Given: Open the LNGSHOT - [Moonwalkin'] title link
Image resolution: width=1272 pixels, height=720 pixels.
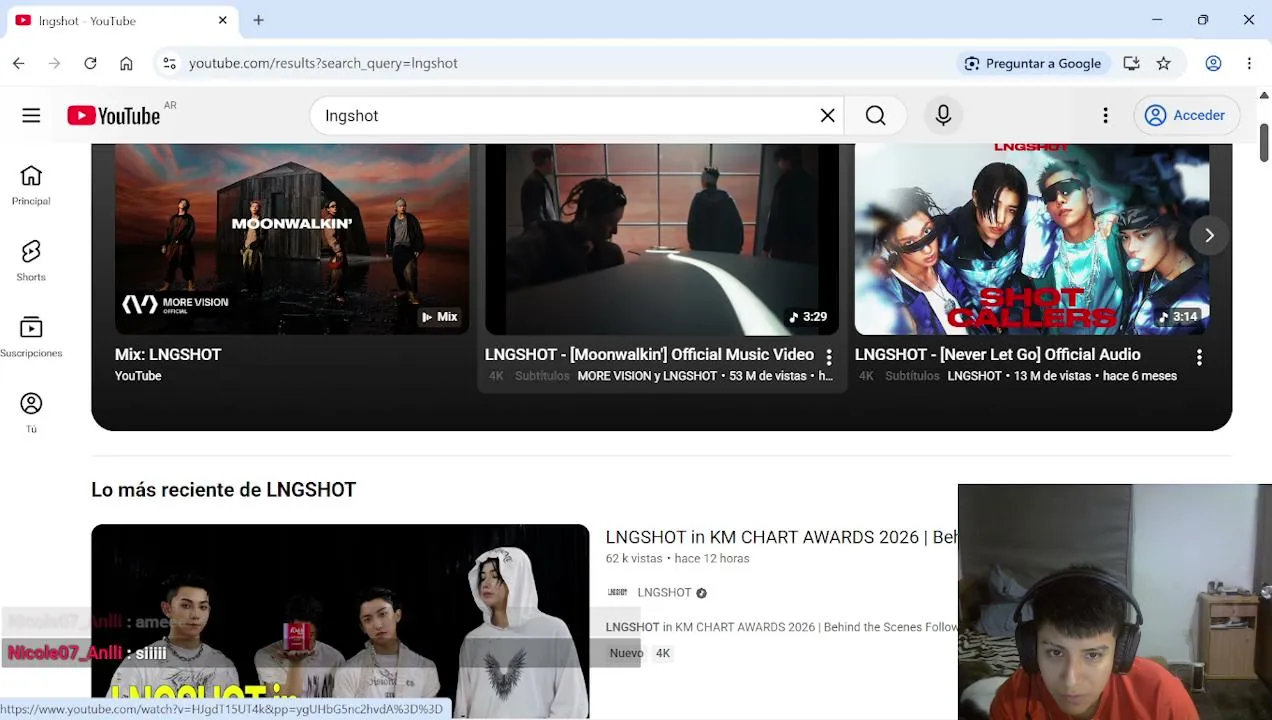Looking at the screenshot, I should click(x=649, y=354).
